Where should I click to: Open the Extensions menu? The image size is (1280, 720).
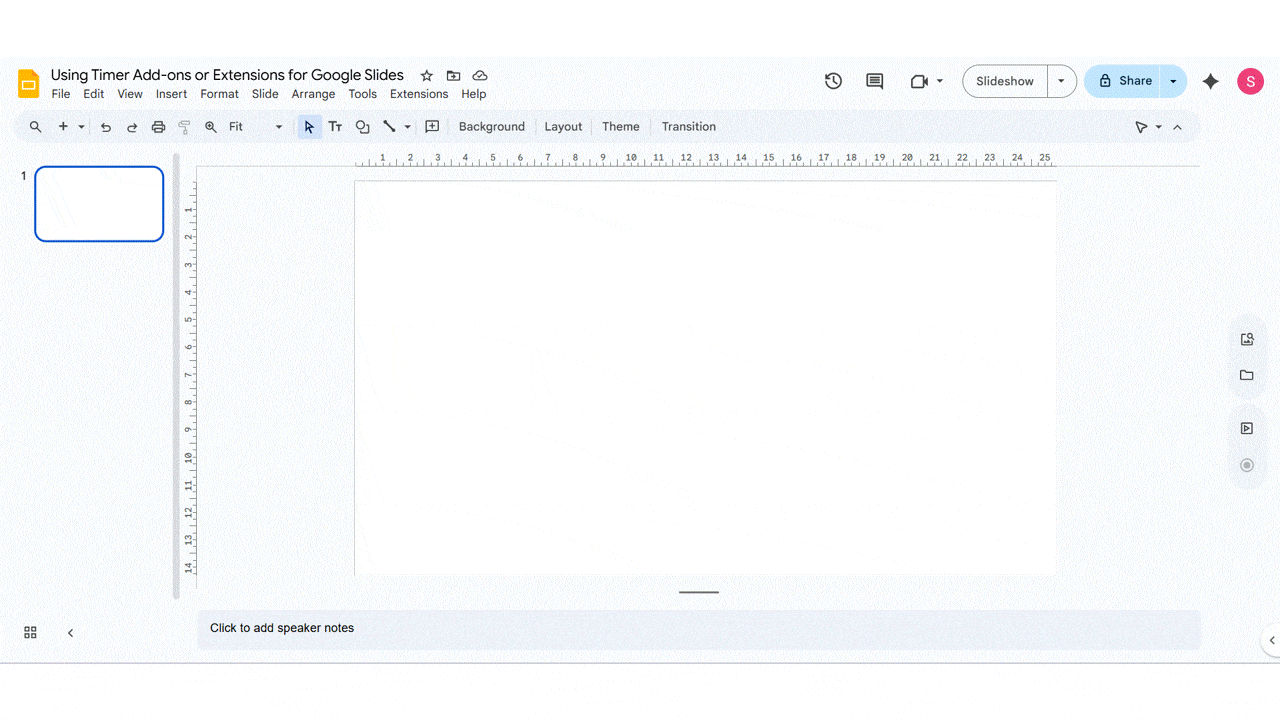click(x=418, y=93)
